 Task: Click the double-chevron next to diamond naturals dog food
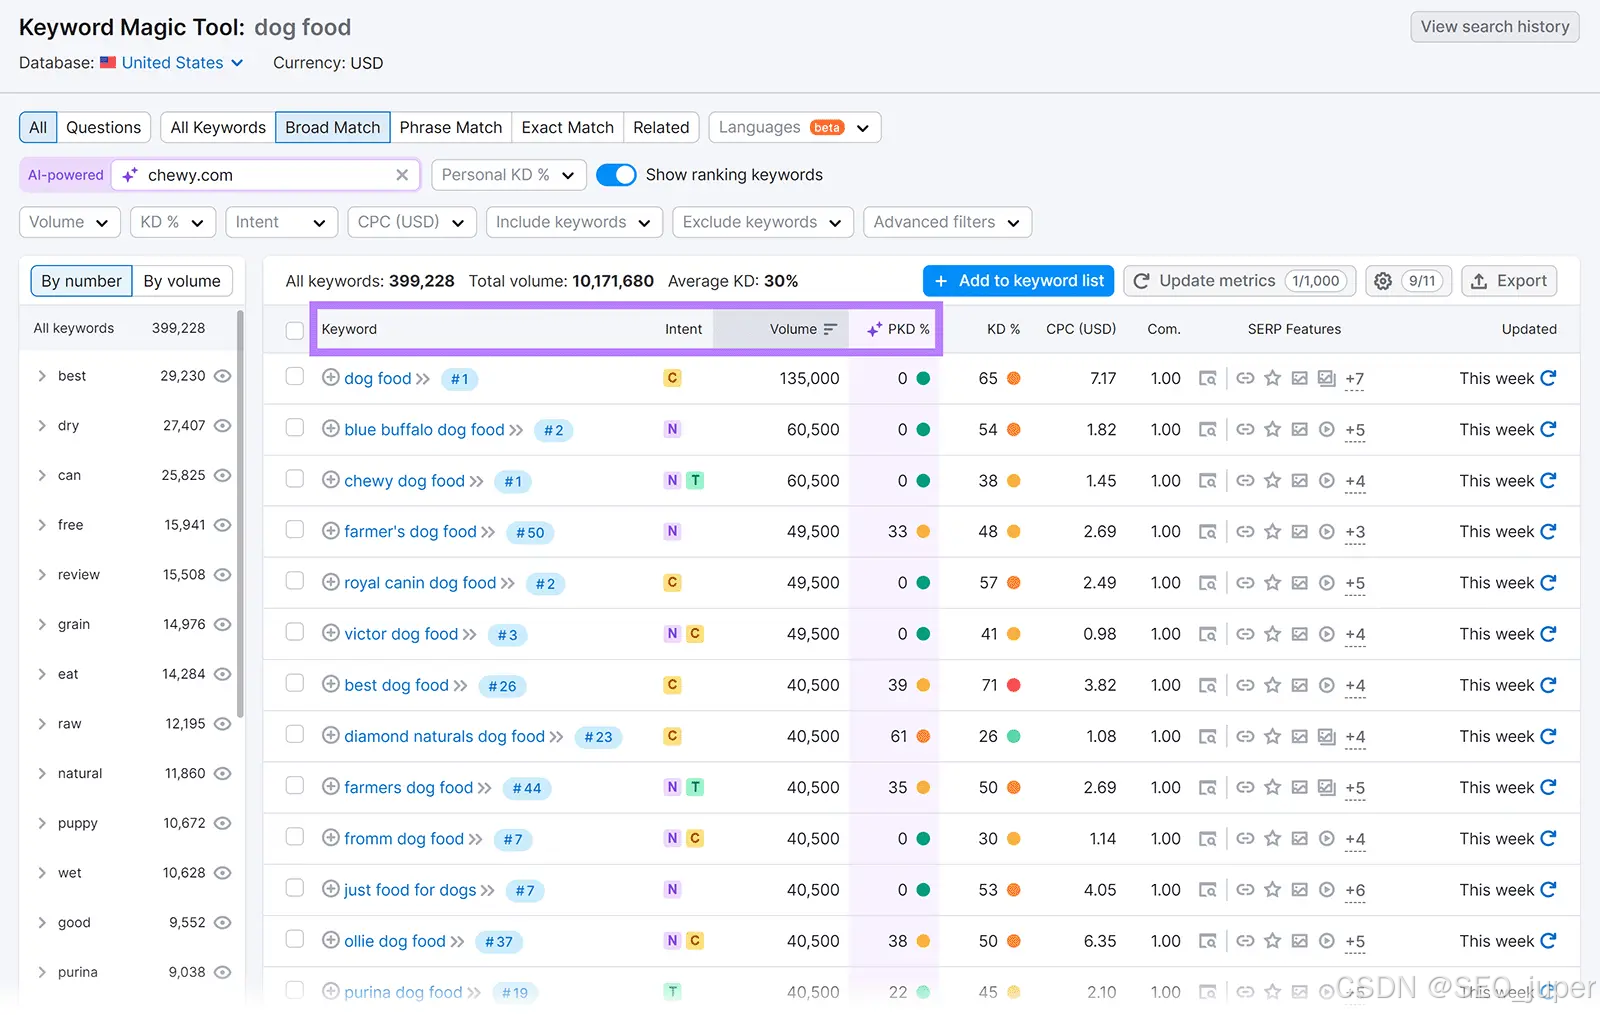pyautogui.click(x=556, y=737)
